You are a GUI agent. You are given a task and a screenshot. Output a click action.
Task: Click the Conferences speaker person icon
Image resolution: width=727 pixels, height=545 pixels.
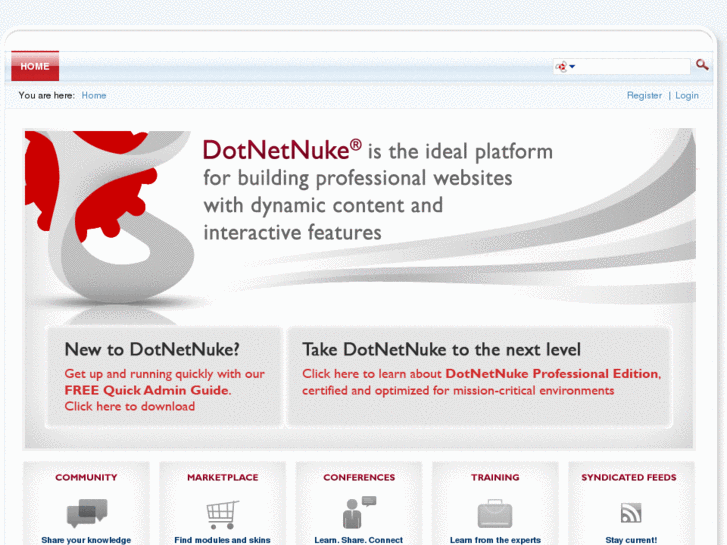pos(359,513)
